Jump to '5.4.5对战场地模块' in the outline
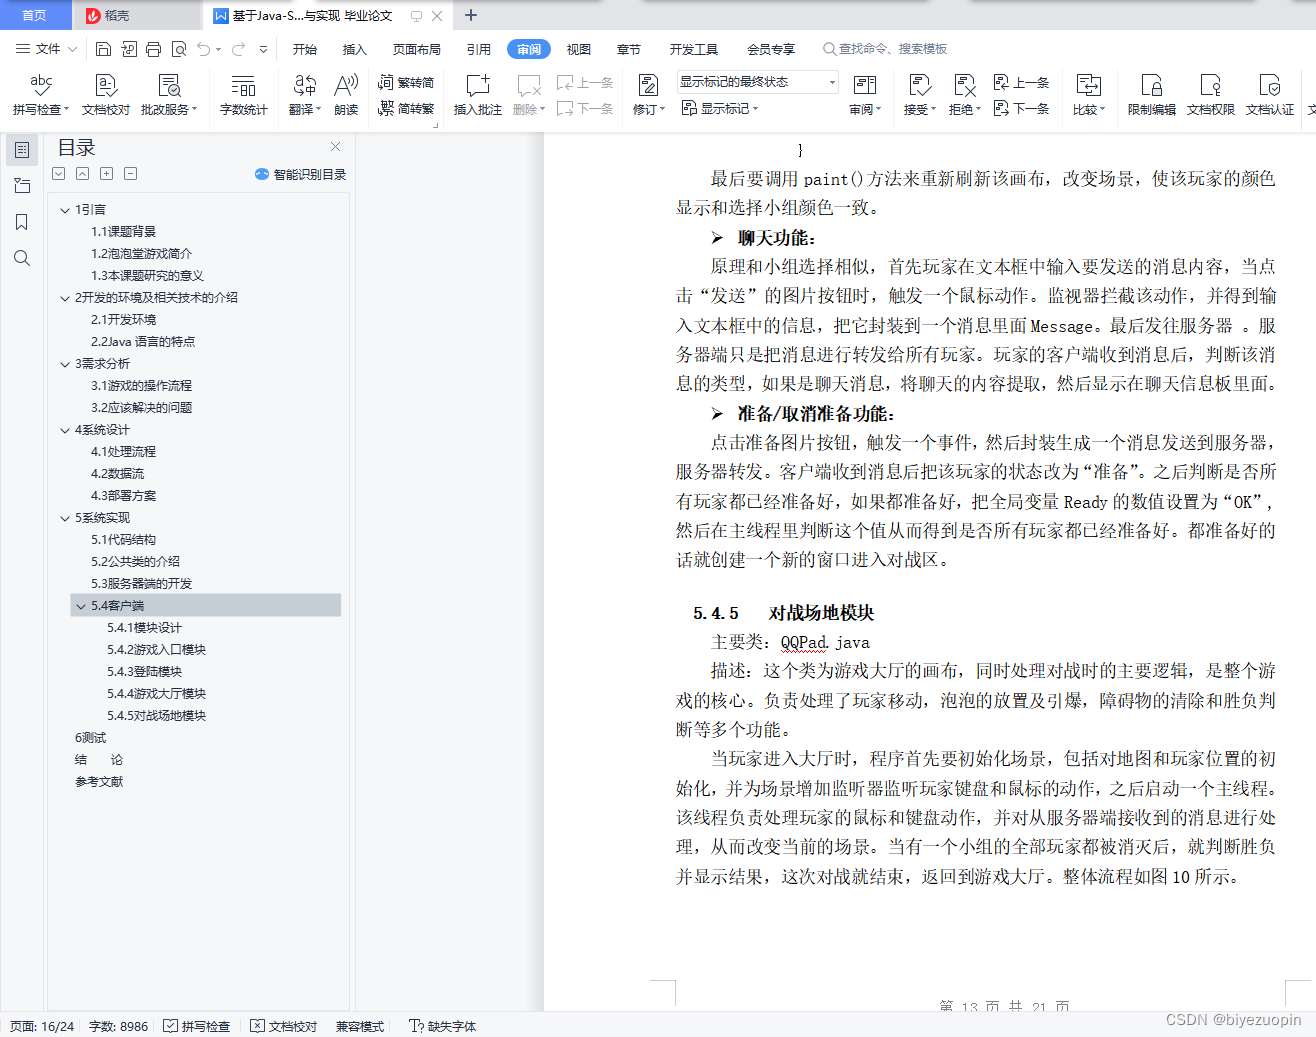 point(156,716)
